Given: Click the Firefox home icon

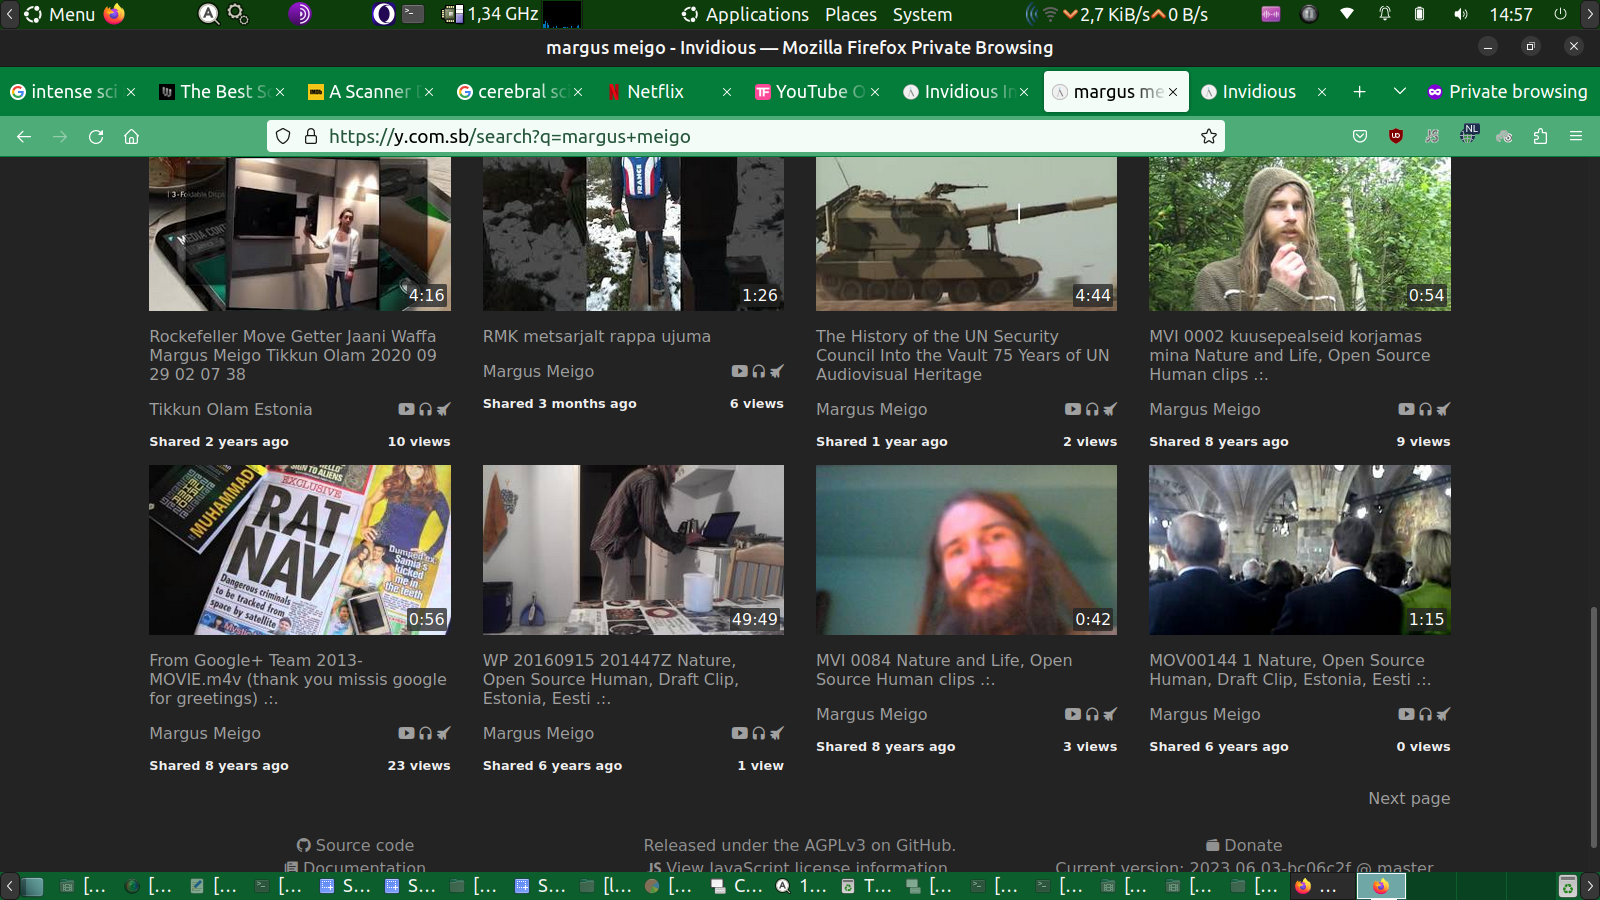Looking at the screenshot, I should pos(131,136).
